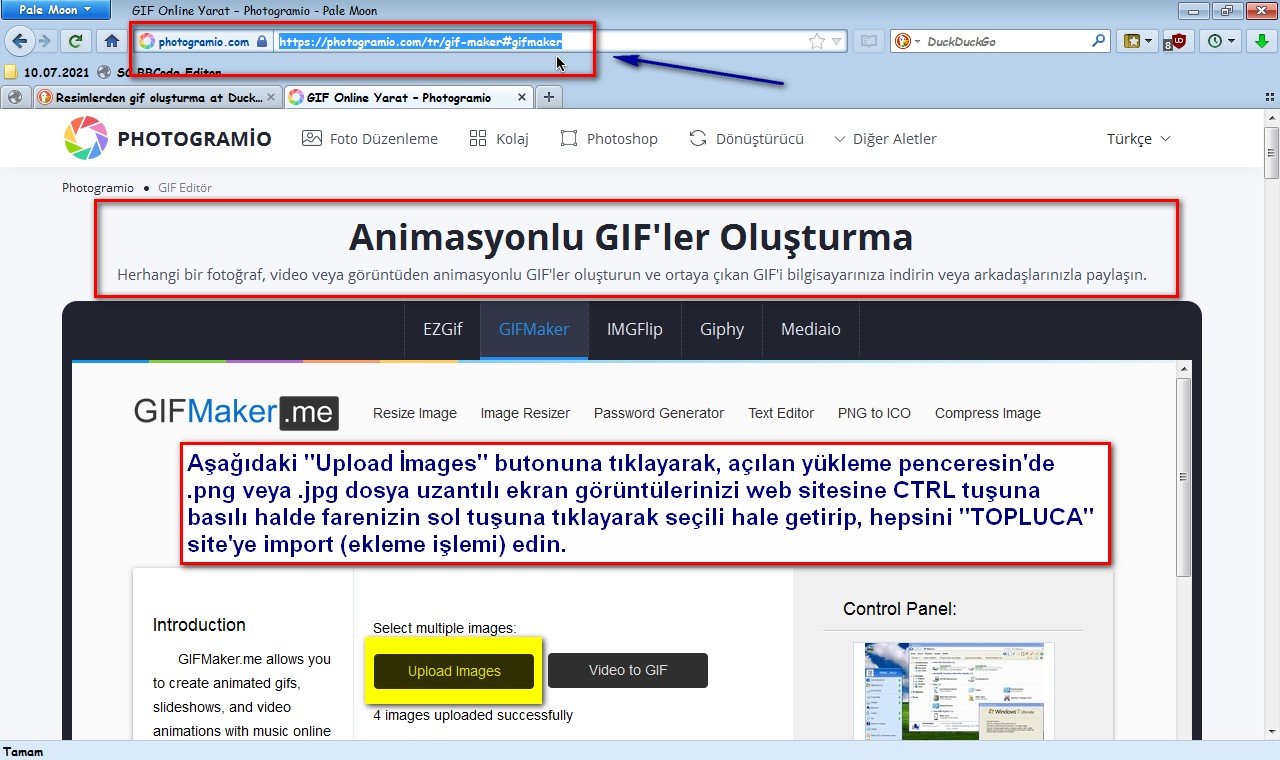Open the Text Editor link

[781, 413]
